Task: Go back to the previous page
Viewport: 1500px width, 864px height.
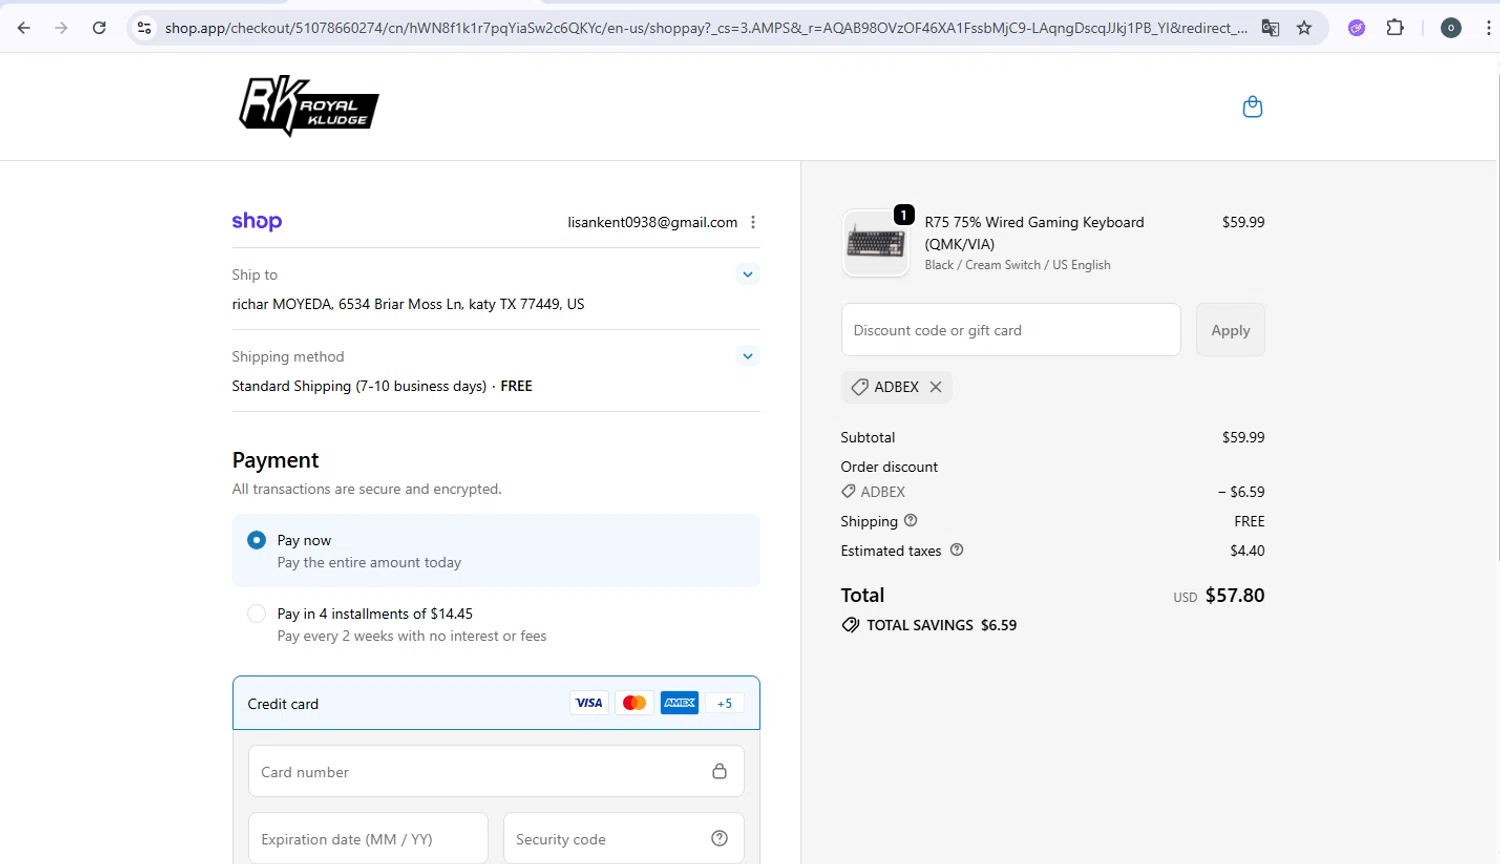Action: 24,28
